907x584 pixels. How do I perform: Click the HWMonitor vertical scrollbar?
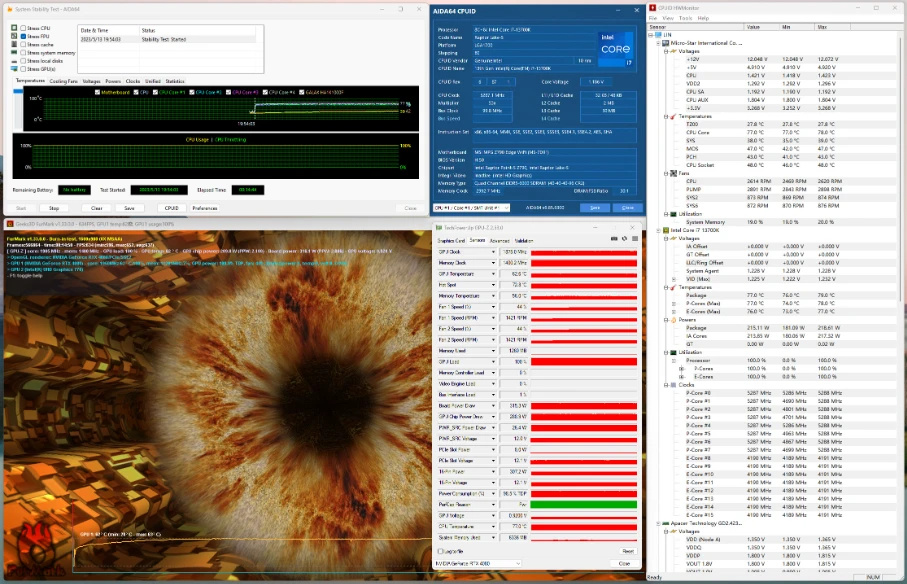(902, 301)
